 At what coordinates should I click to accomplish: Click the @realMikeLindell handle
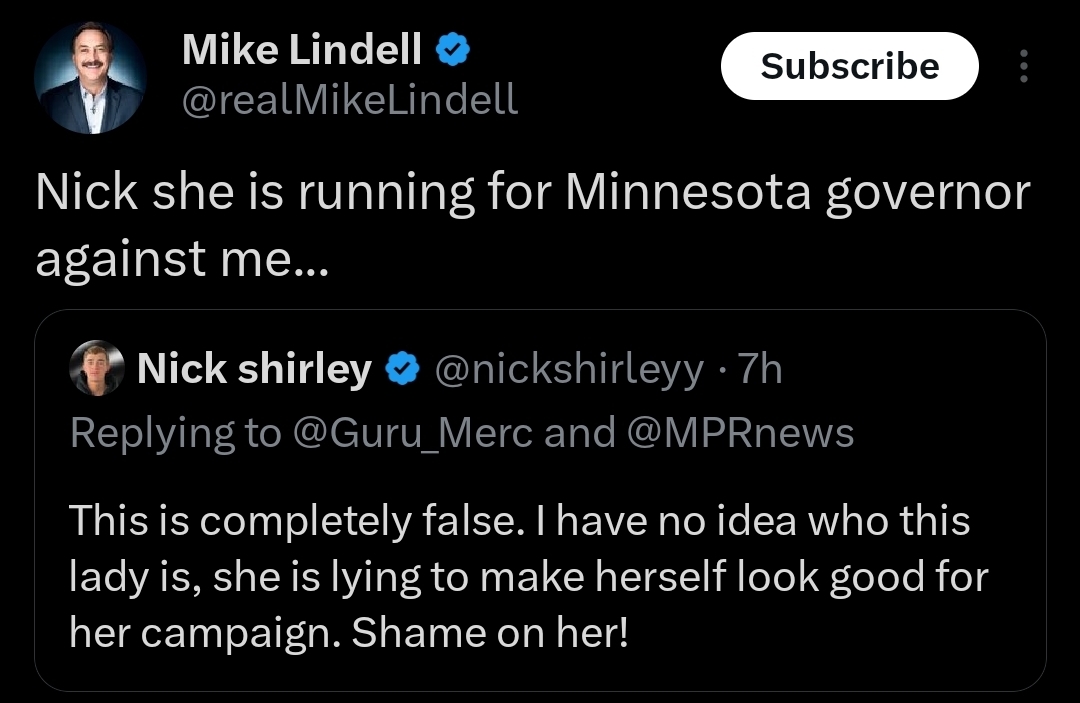(349, 99)
